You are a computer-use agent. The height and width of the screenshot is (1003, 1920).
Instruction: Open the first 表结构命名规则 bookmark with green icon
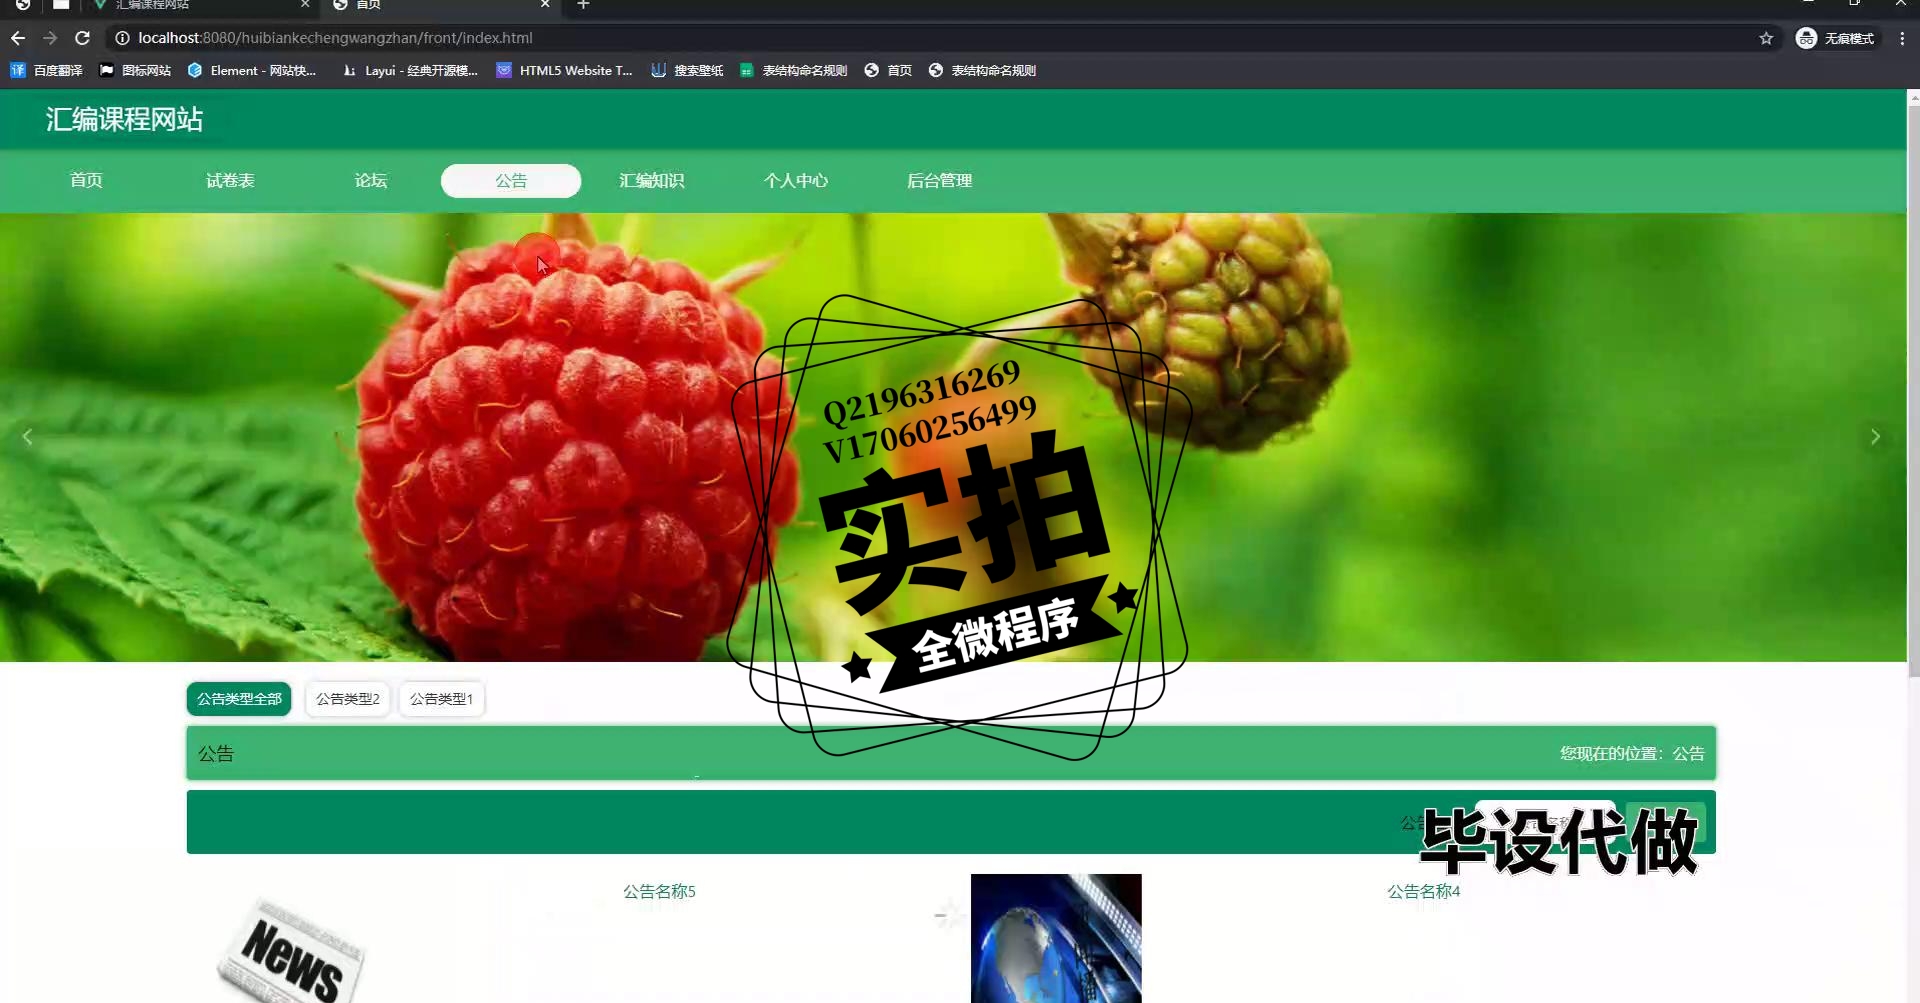point(793,70)
